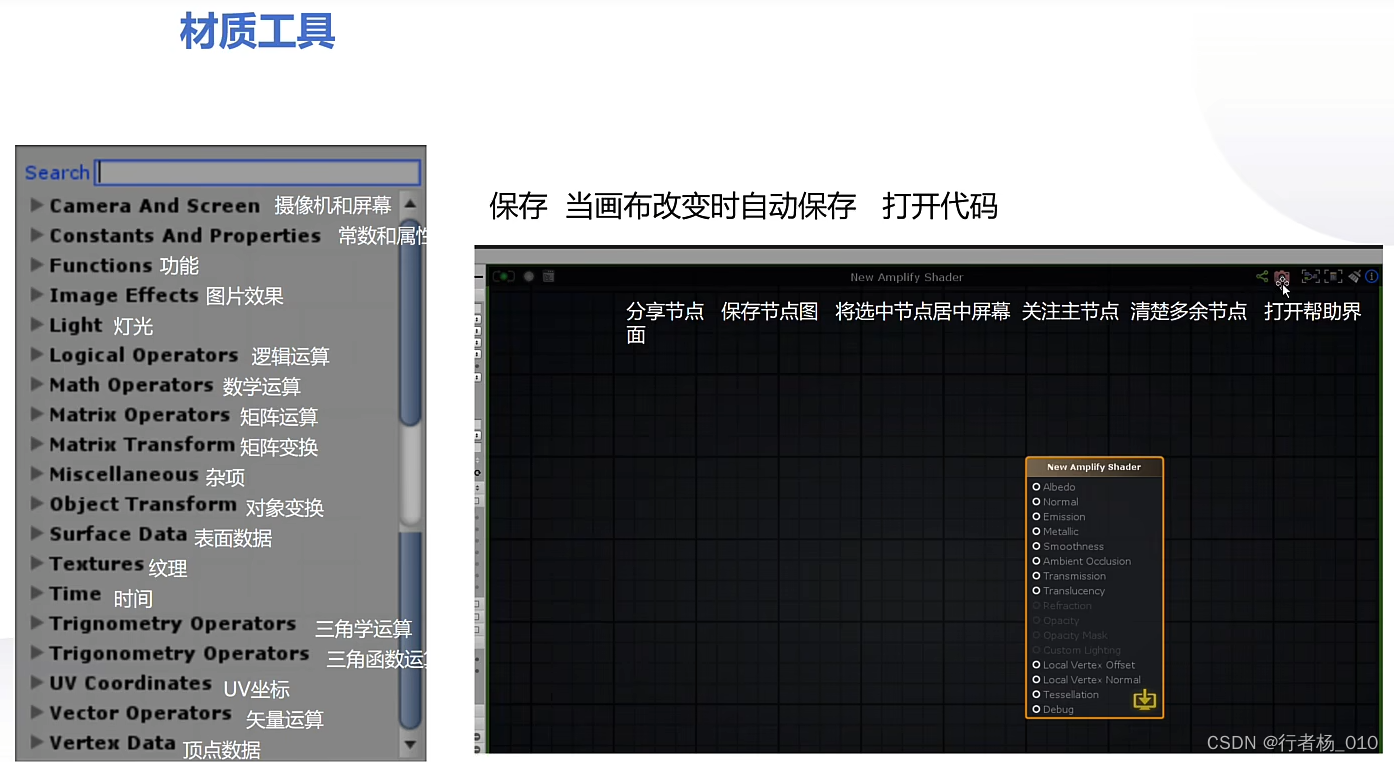Click the New Amplify Shader title bar
Screen dimensions: 1394x762
1093,466
